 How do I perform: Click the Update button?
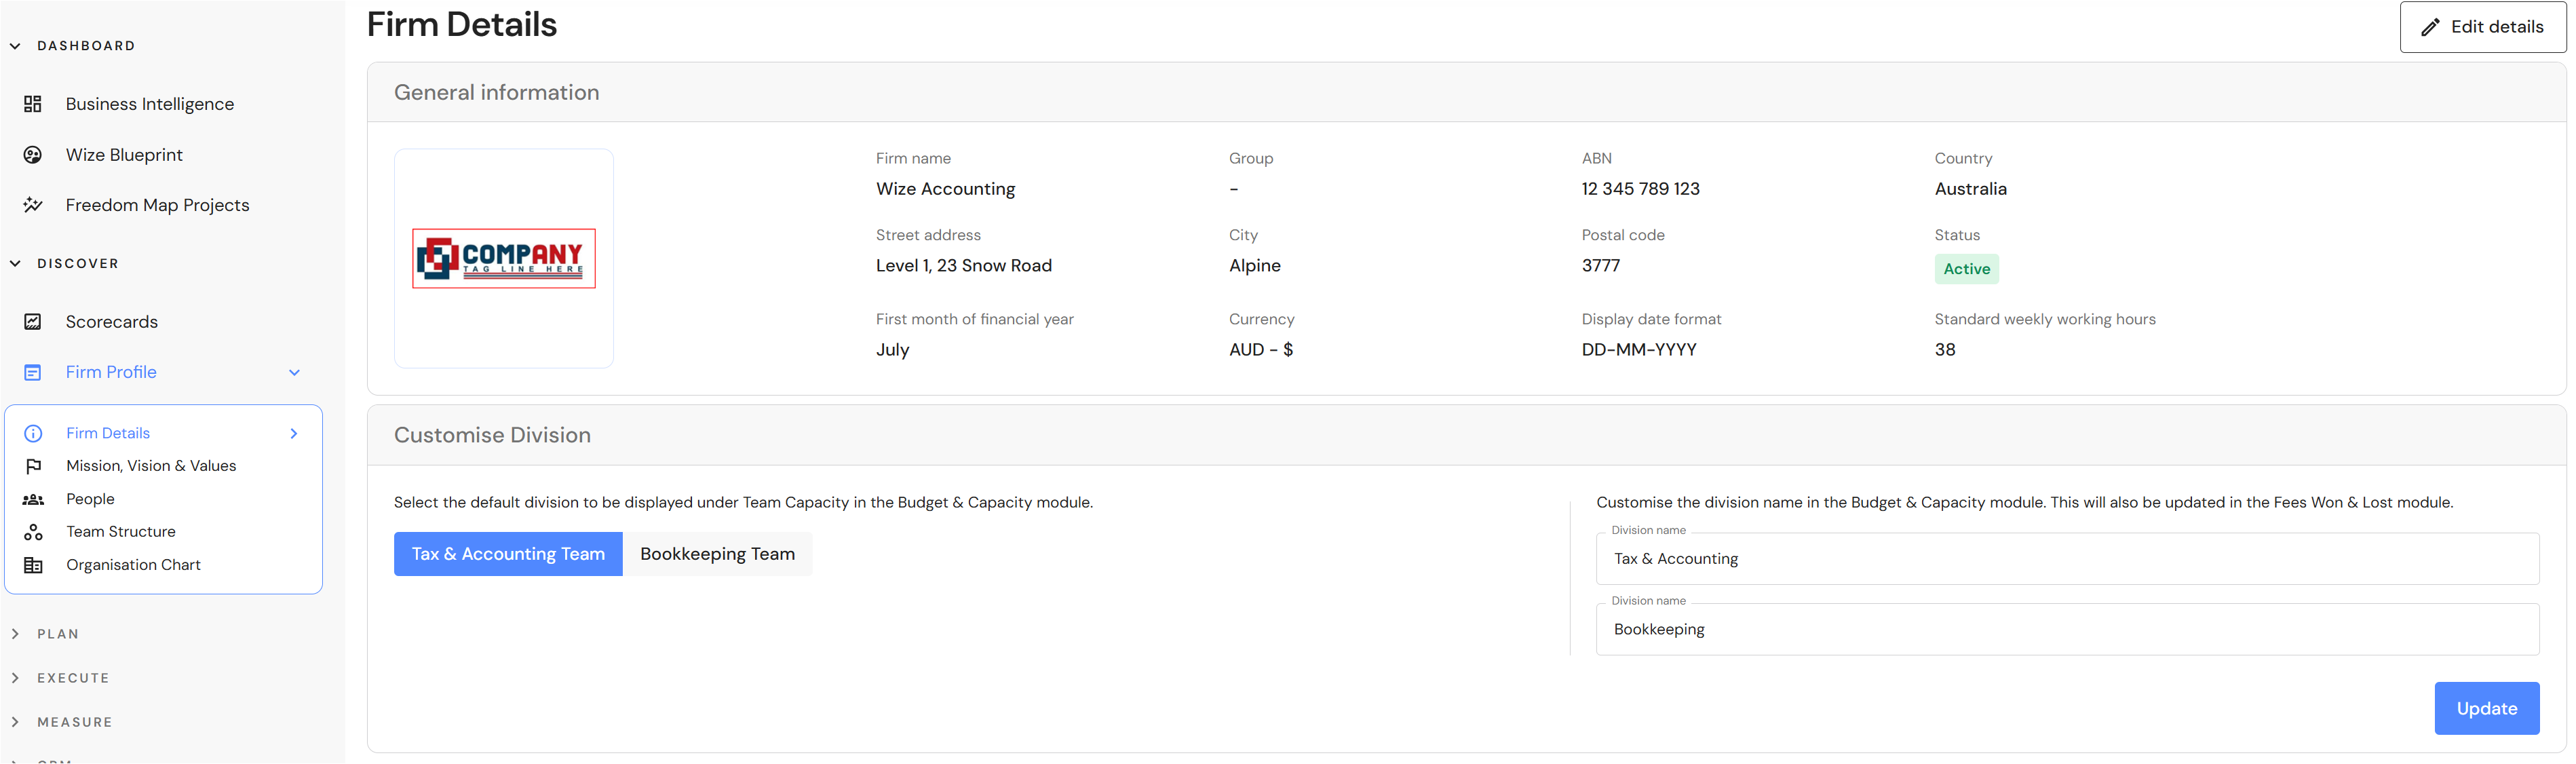pyautogui.click(x=2486, y=708)
